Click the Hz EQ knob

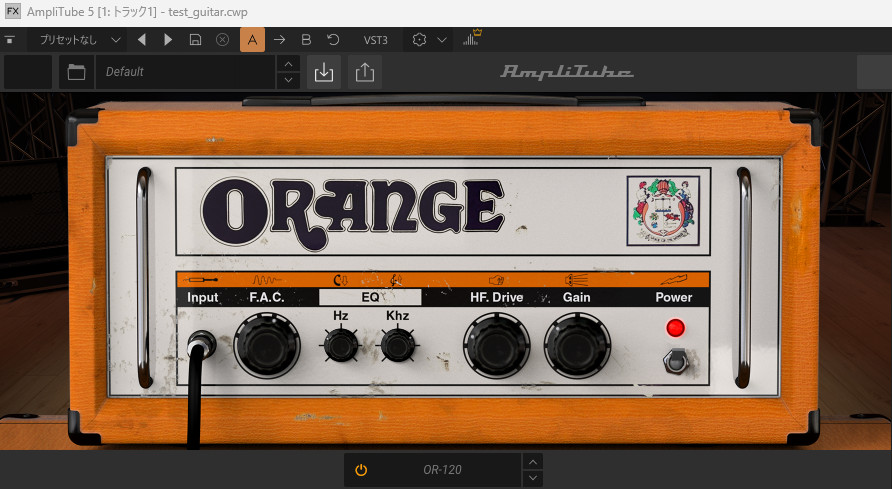(x=341, y=345)
